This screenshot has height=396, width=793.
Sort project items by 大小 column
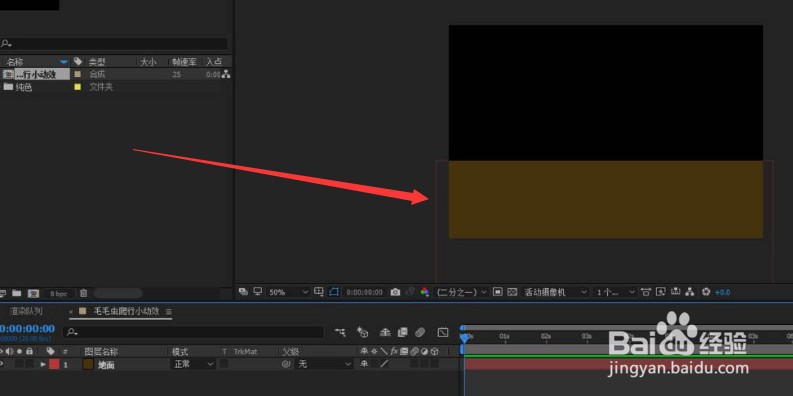(148, 62)
